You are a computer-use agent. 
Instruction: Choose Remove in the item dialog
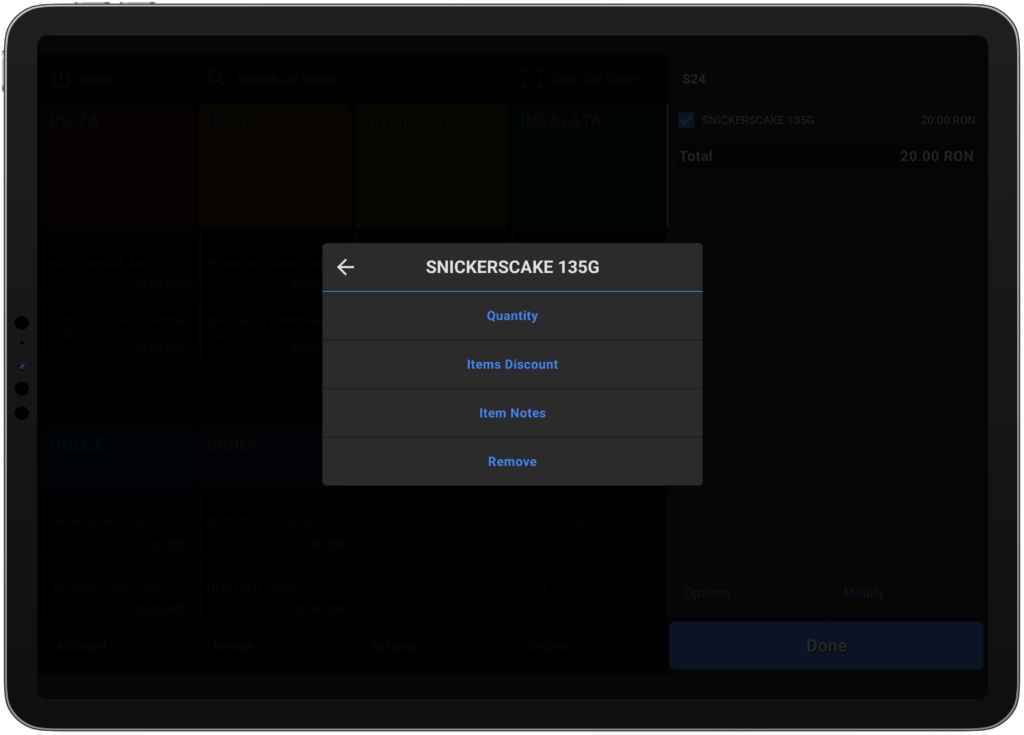[512, 461]
